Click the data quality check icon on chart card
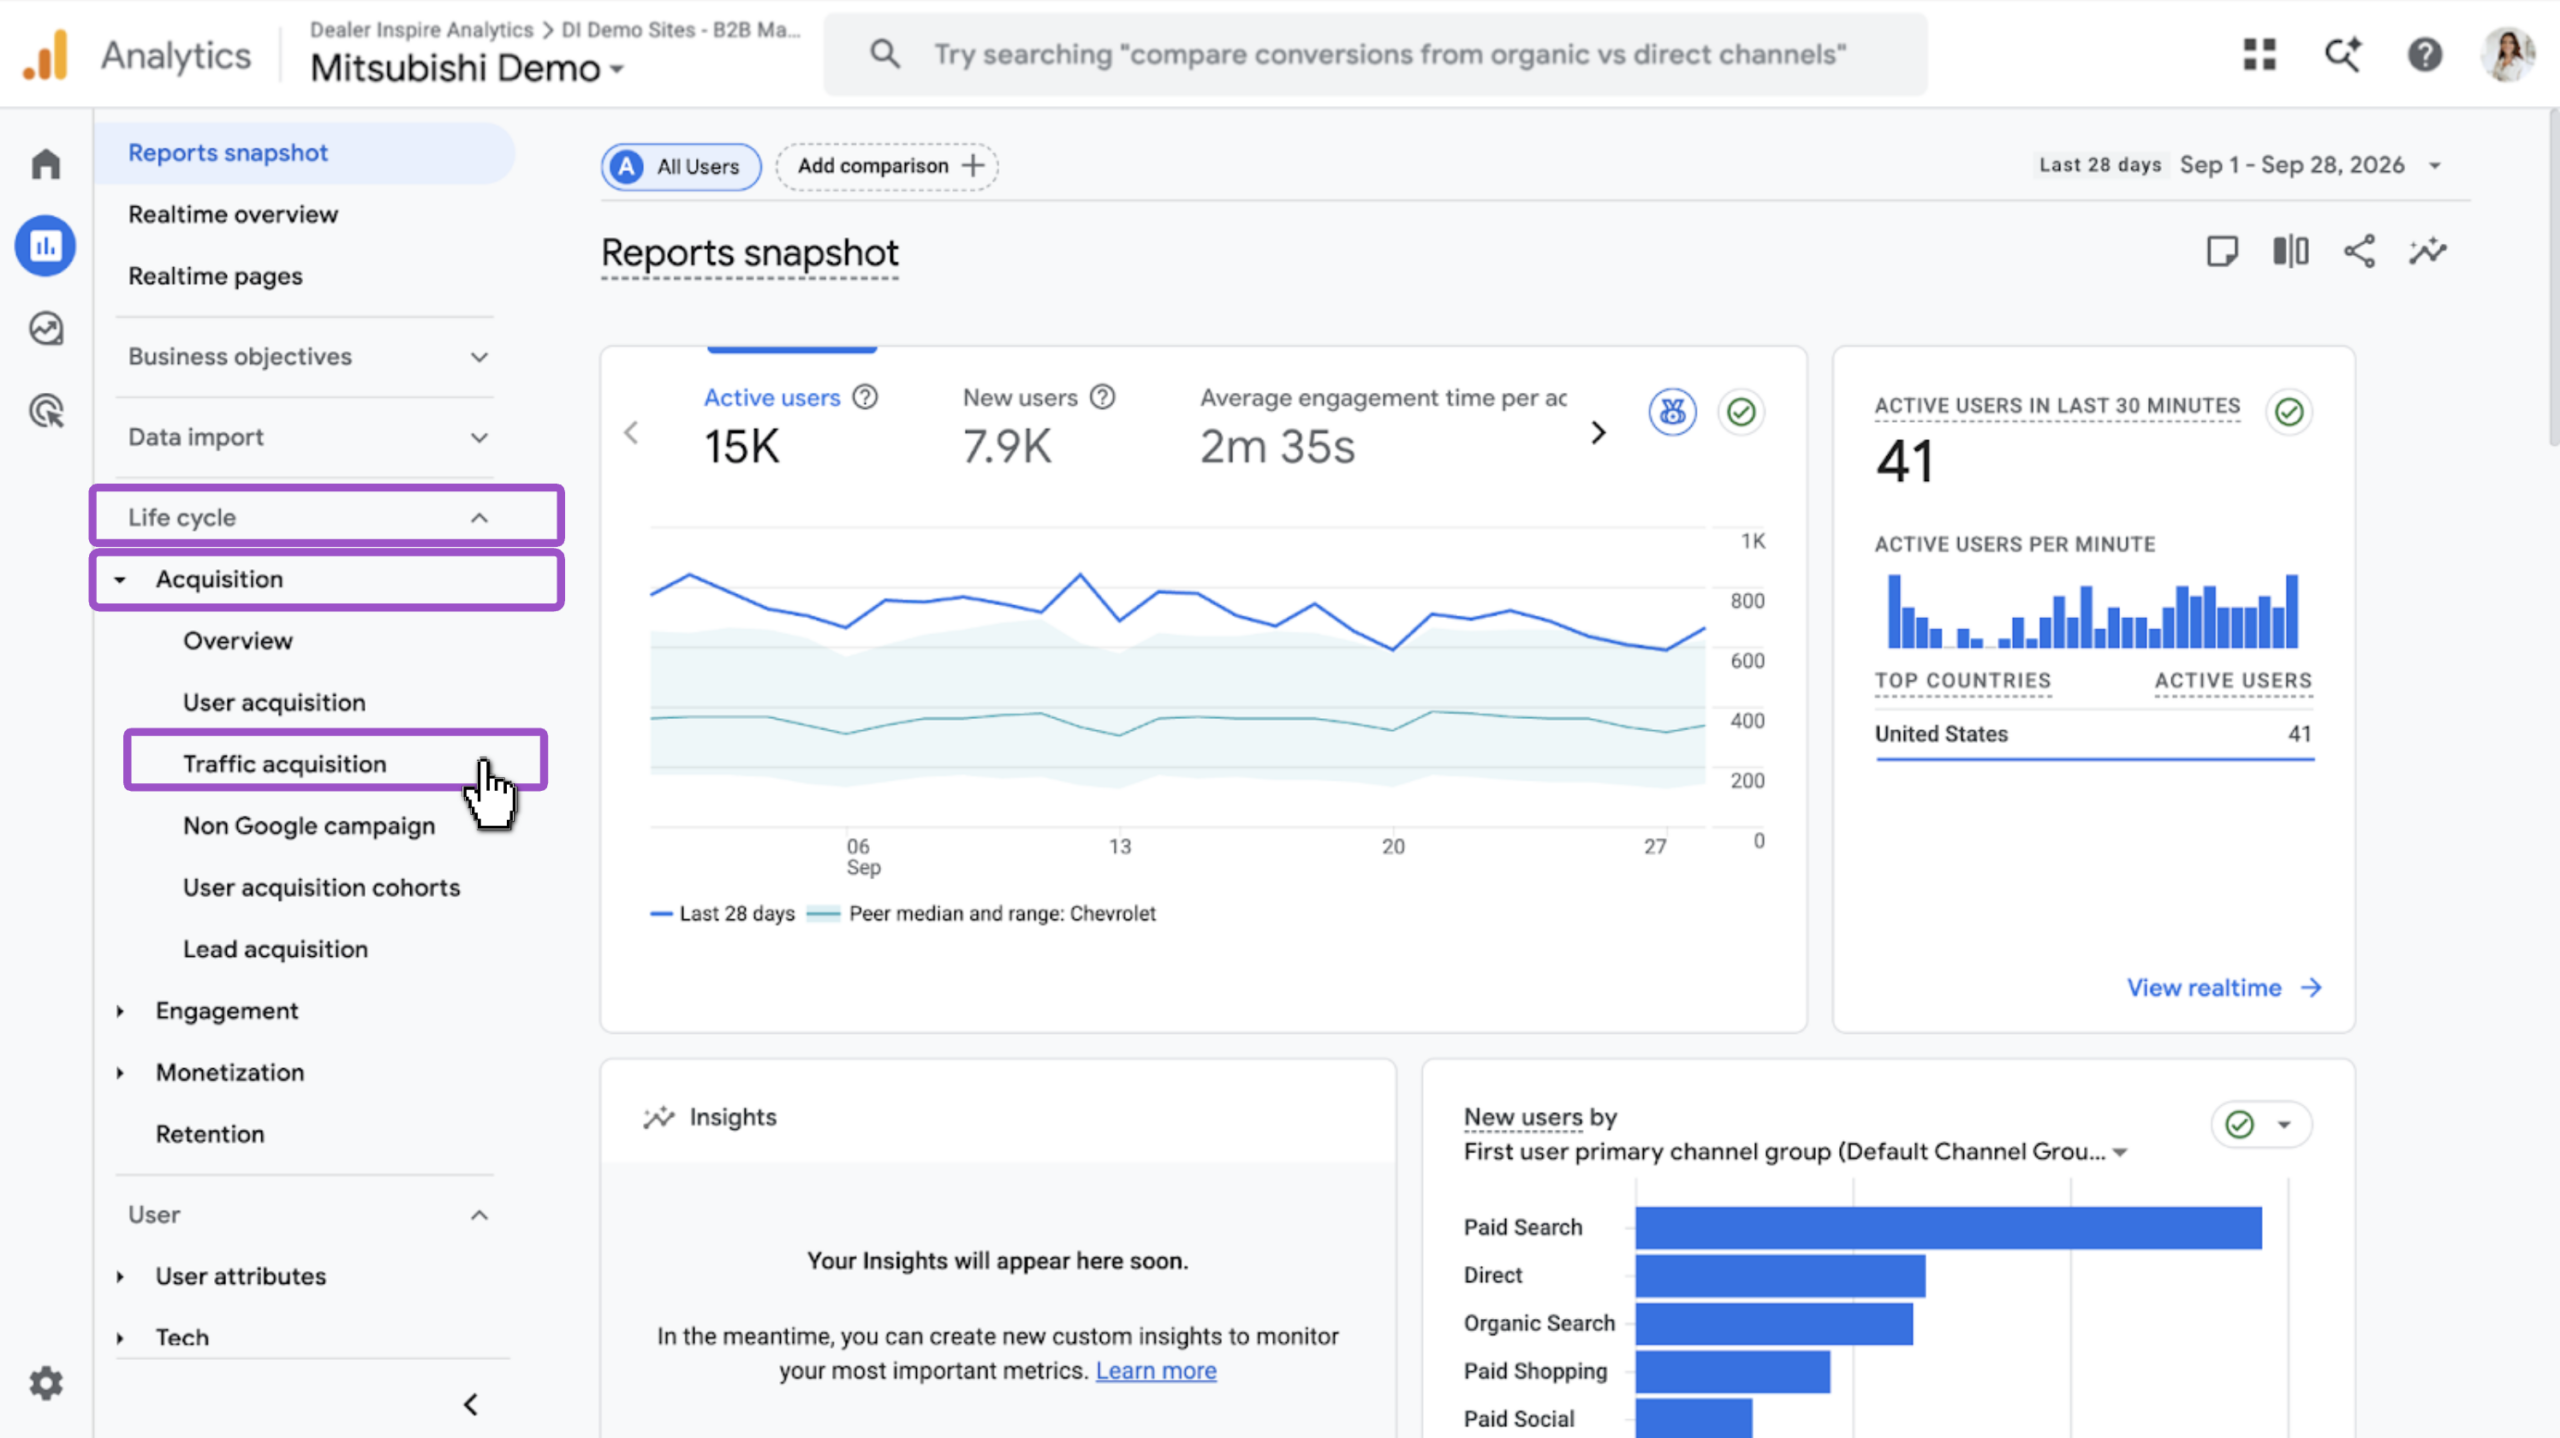Image resolution: width=2560 pixels, height=1438 pixels. click(x=1741, y=411)
